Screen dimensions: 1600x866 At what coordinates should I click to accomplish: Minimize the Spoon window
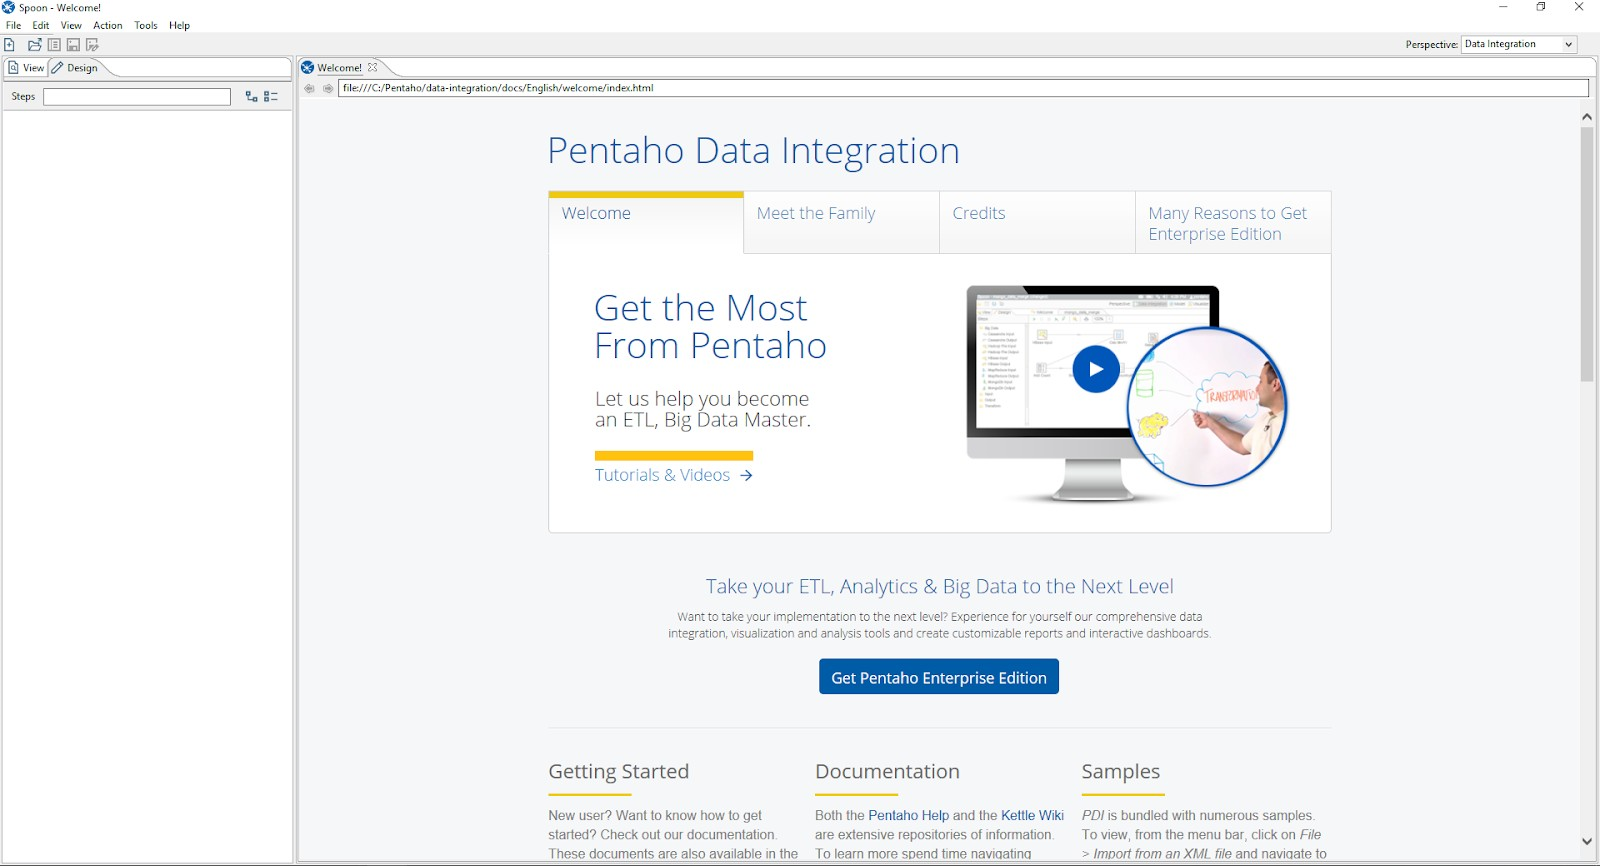pyautogui.click(x=1503, y=8)
